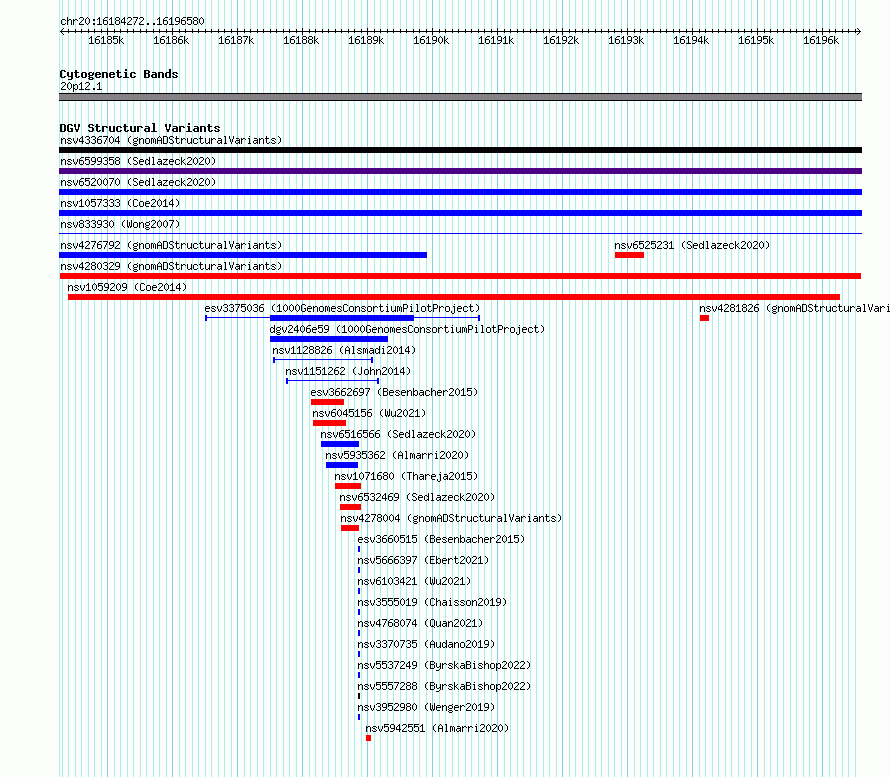Click the 20p12.1 cytogenetic band bar
This screenshot has width=890, height=777.
[460, 97]
